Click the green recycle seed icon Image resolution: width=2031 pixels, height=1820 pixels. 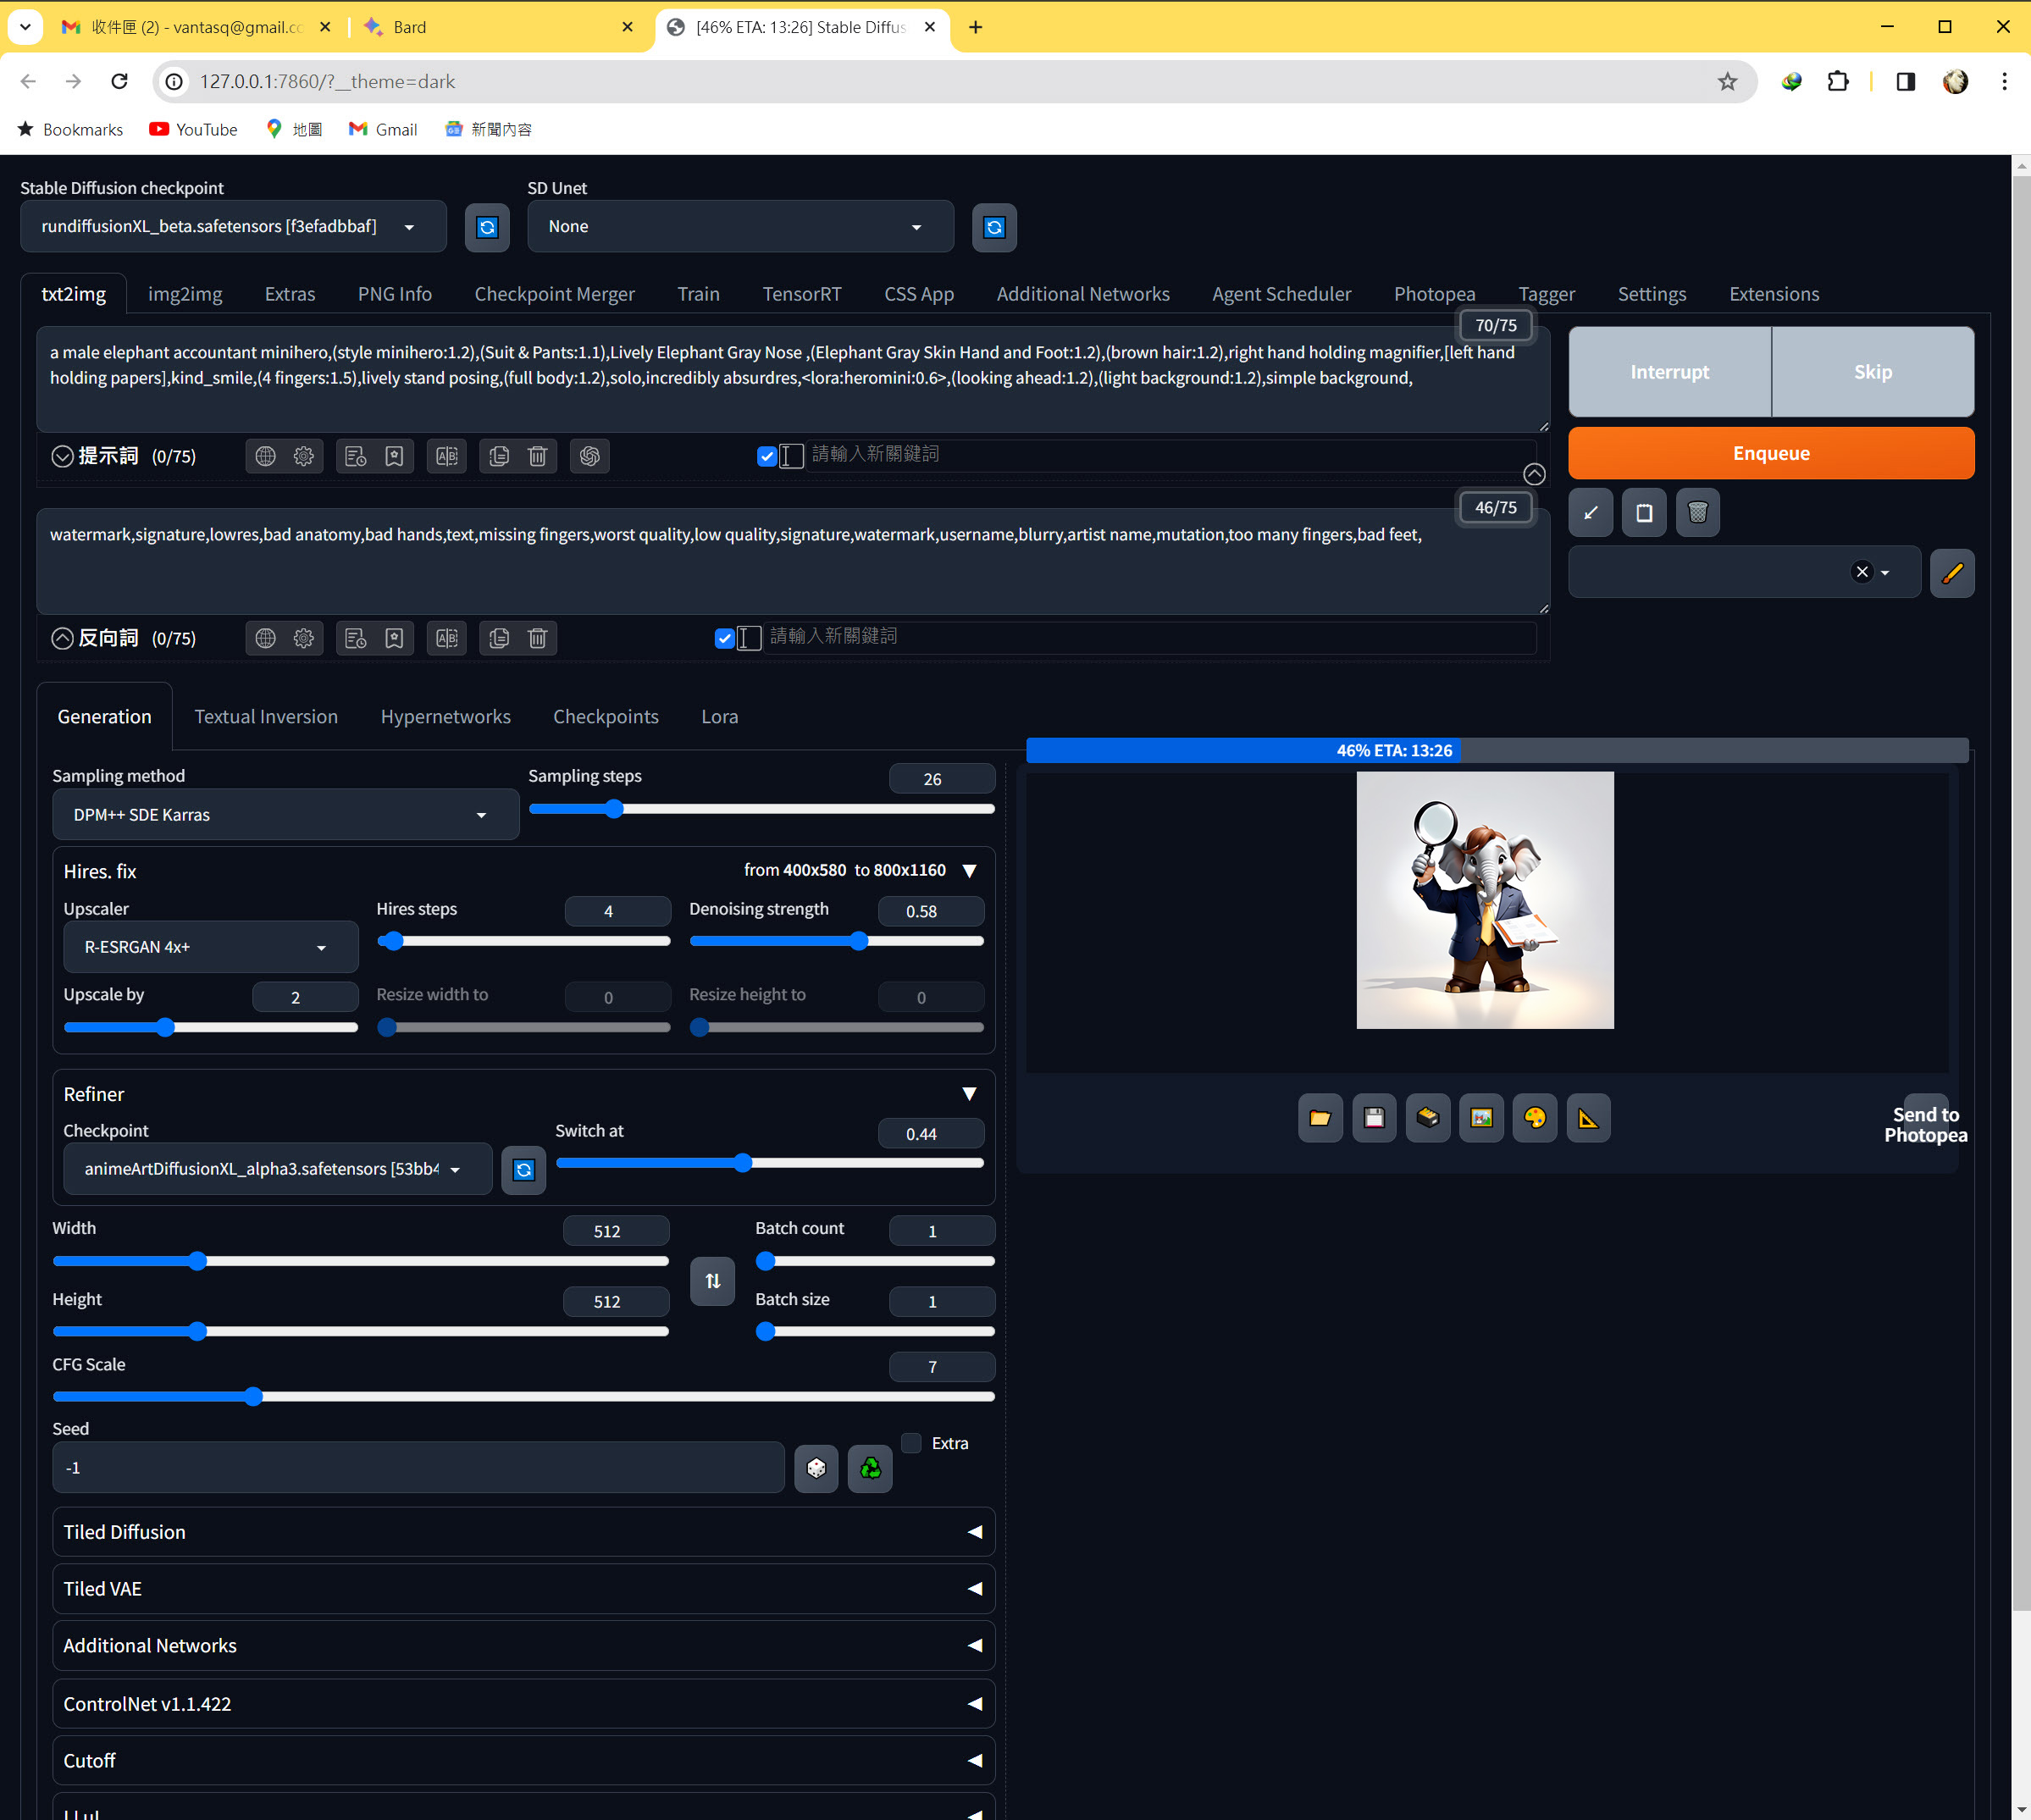click(870, 1468)
